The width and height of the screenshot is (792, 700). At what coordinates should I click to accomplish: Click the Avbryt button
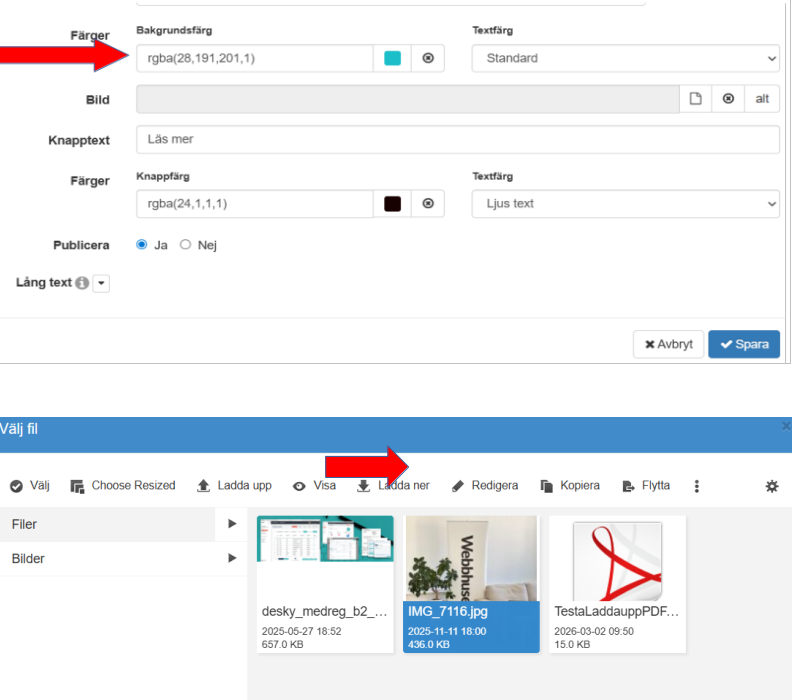(x=668, y=344)
